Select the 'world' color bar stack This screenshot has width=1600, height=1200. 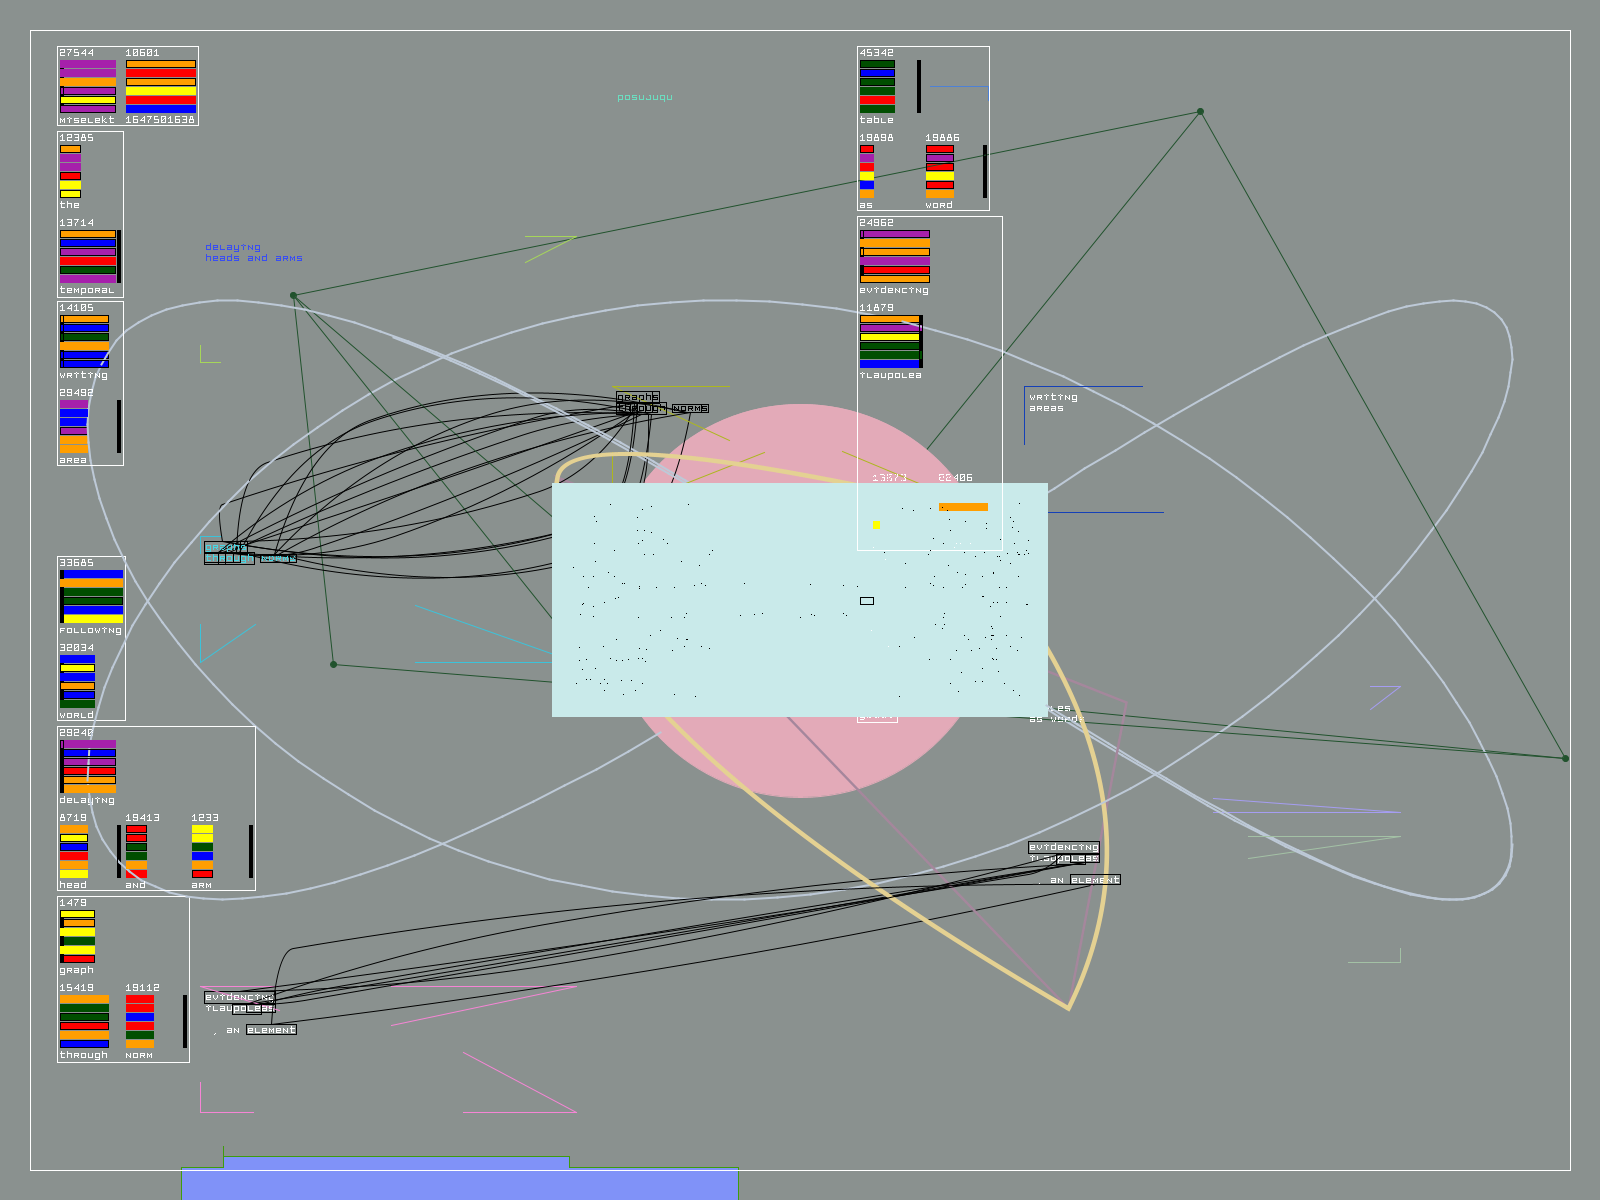click(x=77, y=681)
